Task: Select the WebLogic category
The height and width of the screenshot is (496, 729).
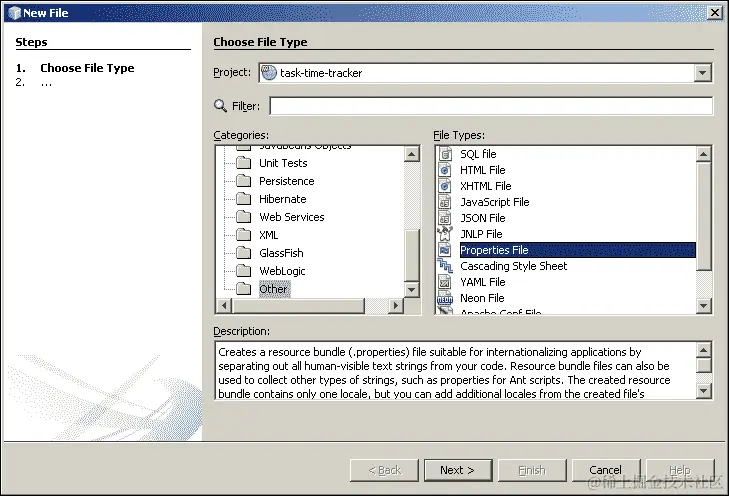Action: [282, 271]
